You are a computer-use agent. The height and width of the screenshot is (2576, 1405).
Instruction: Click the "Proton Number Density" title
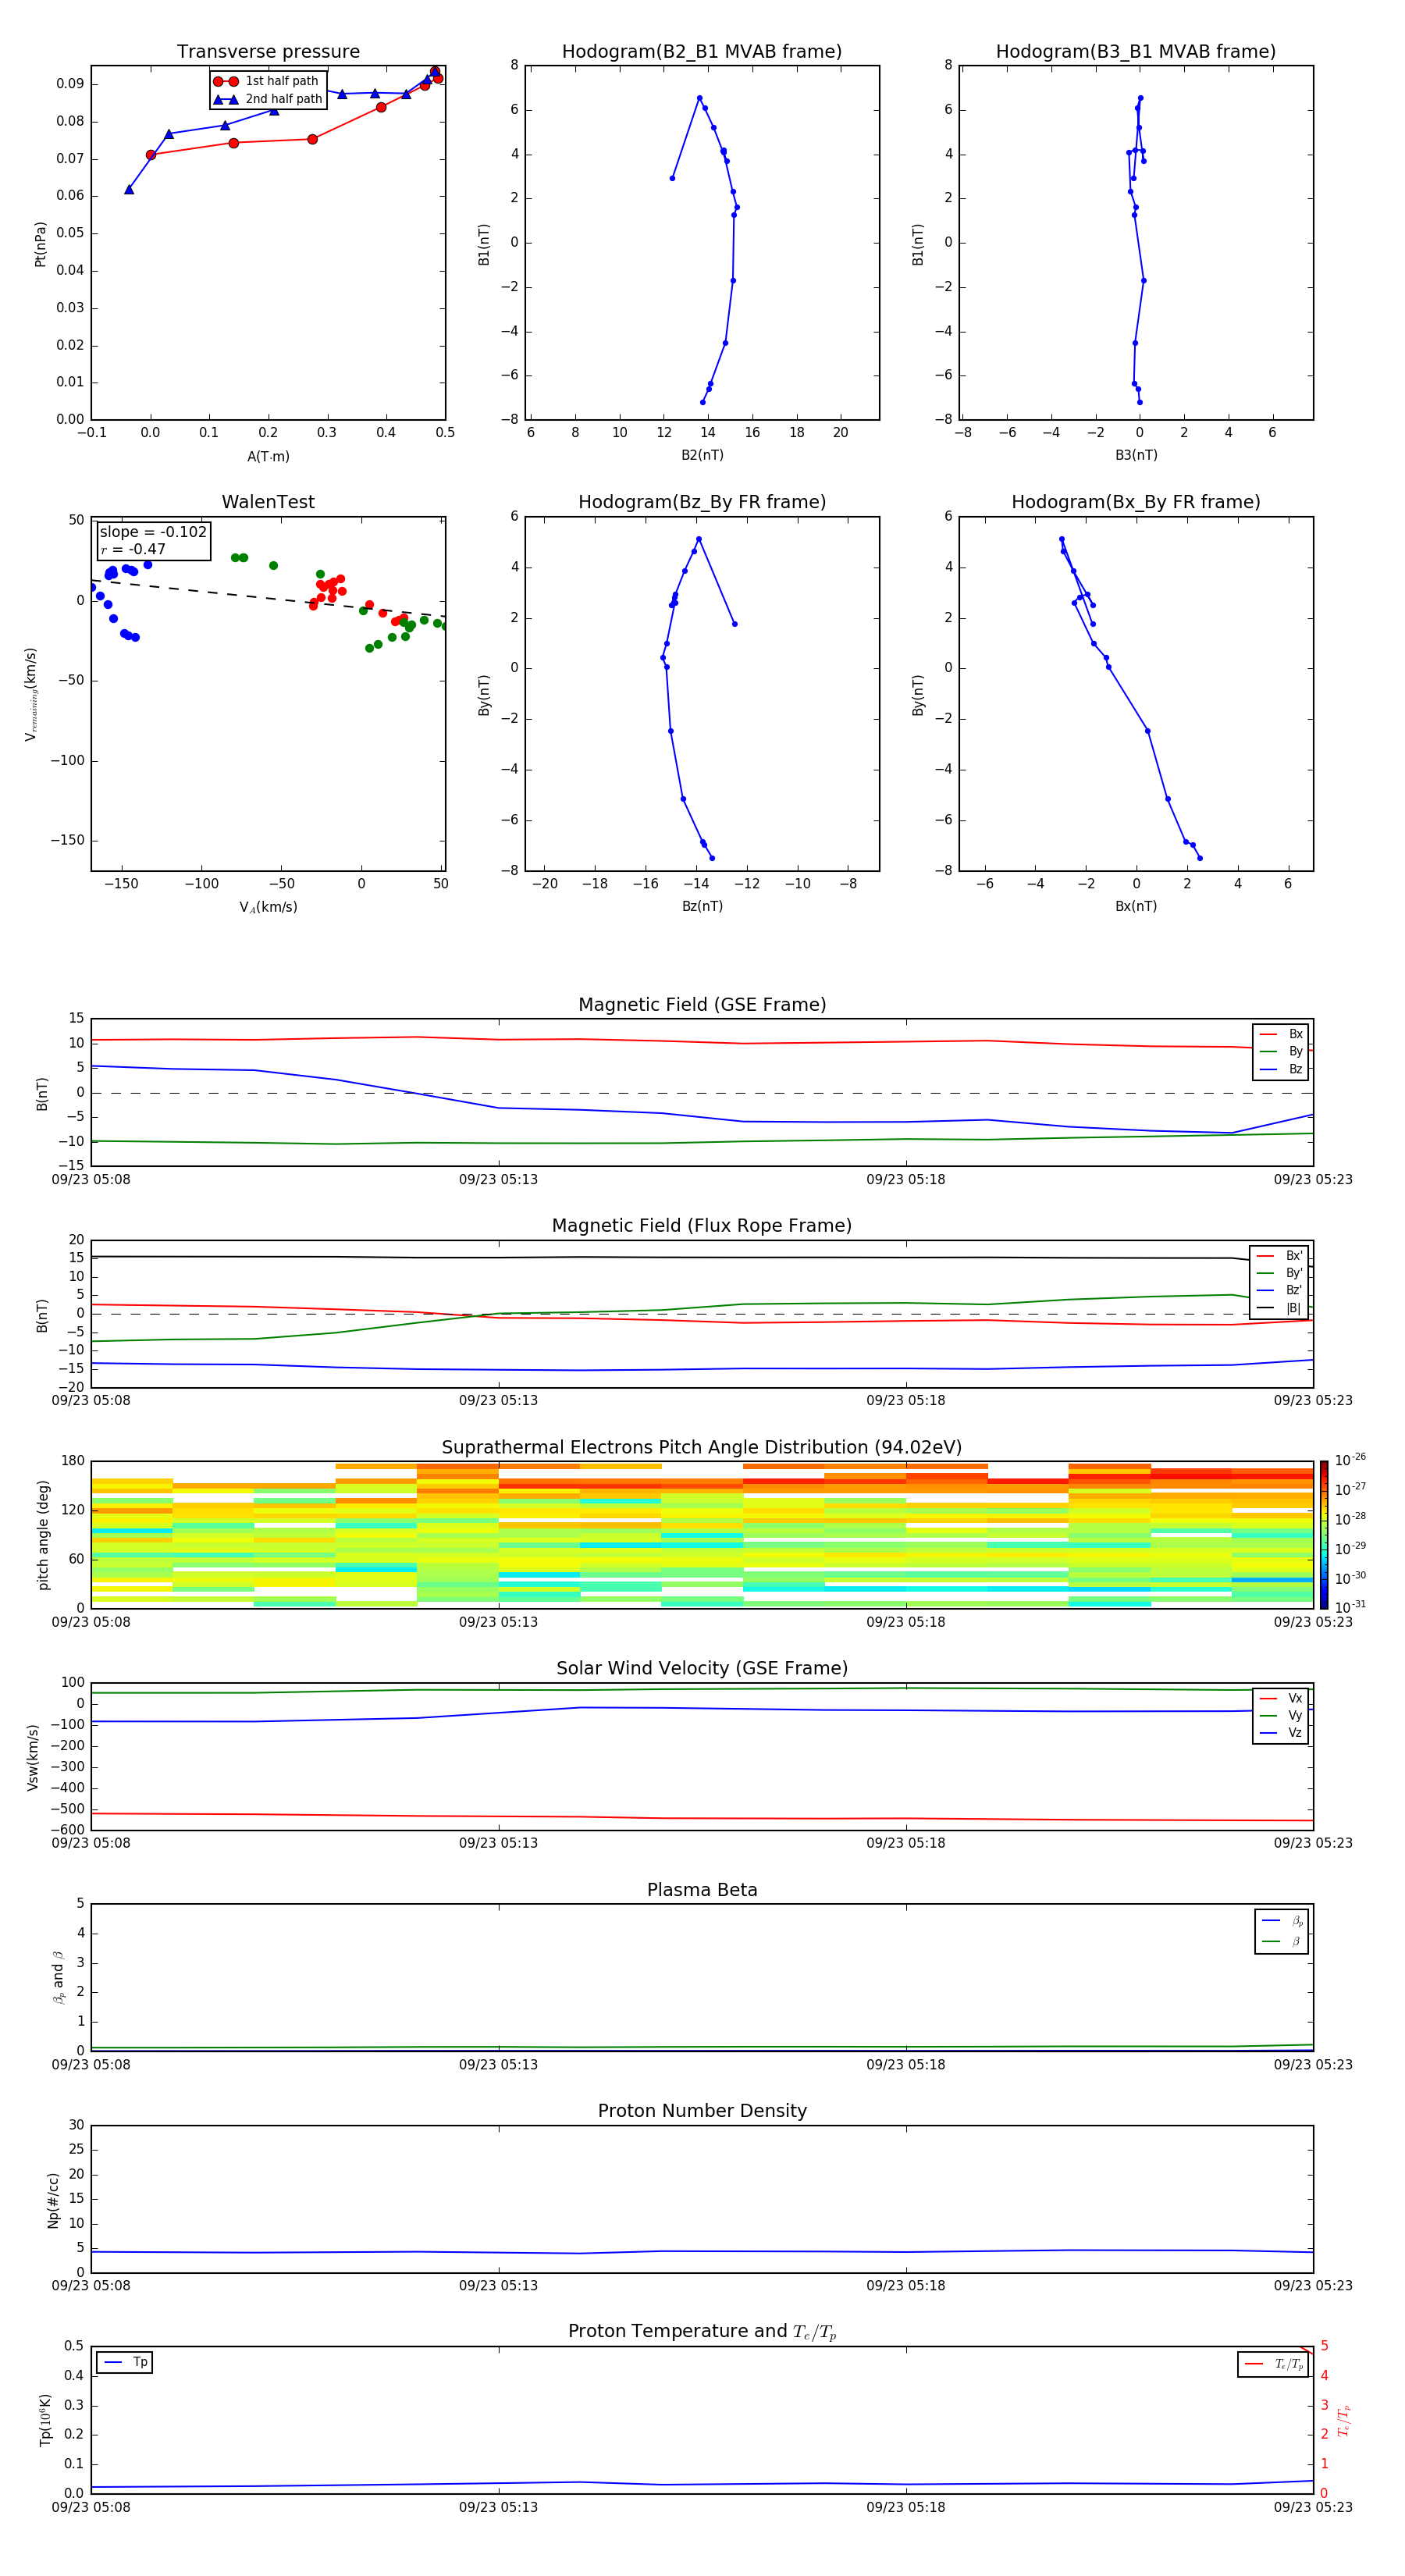702,2111
